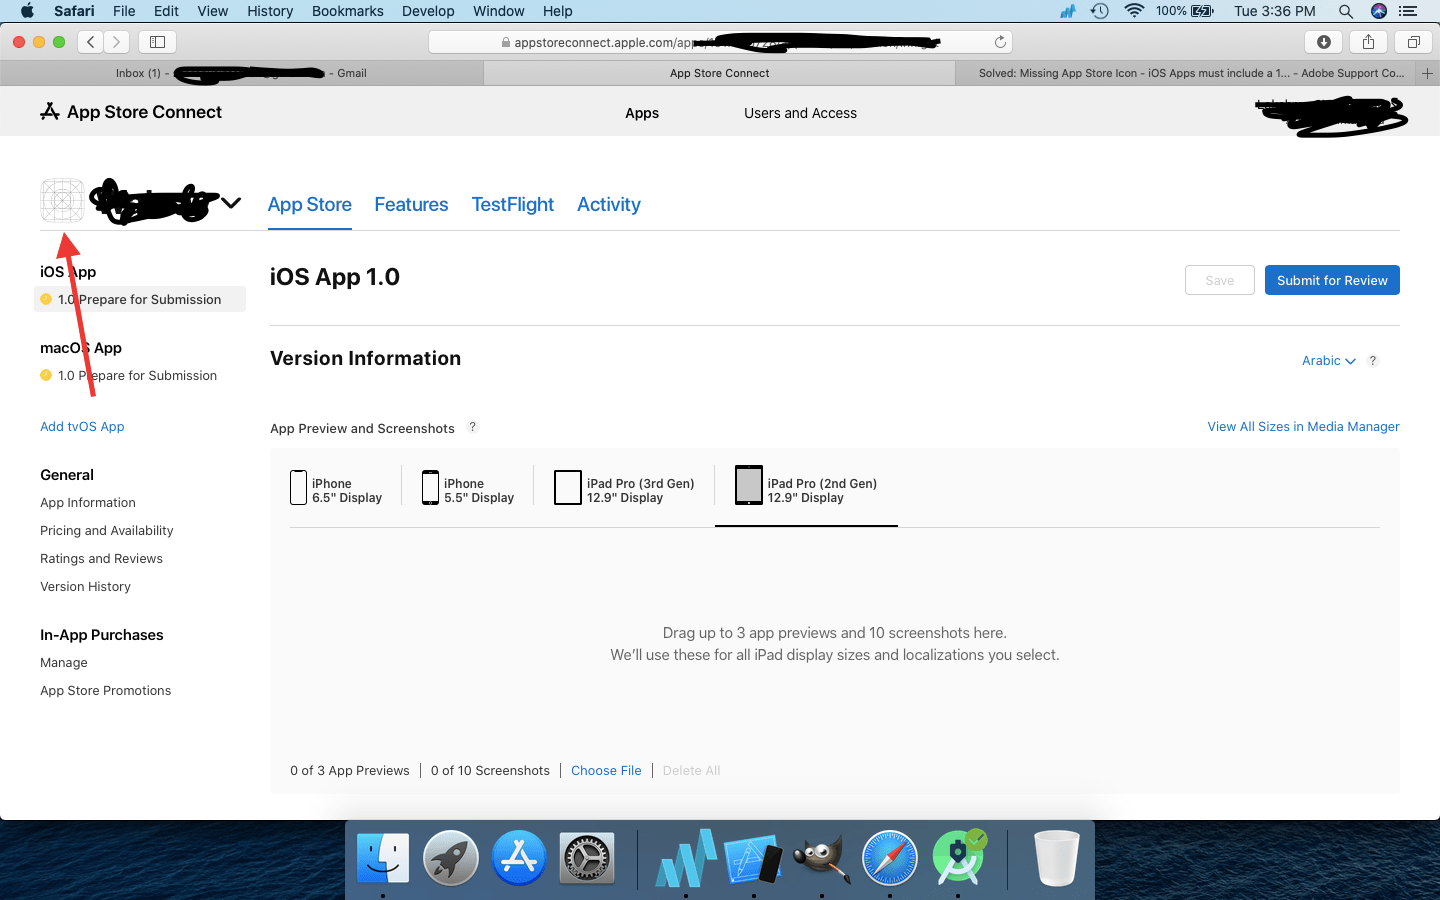Click Add tvOS App link
The image size is (1440, 900).
[82, 427]
